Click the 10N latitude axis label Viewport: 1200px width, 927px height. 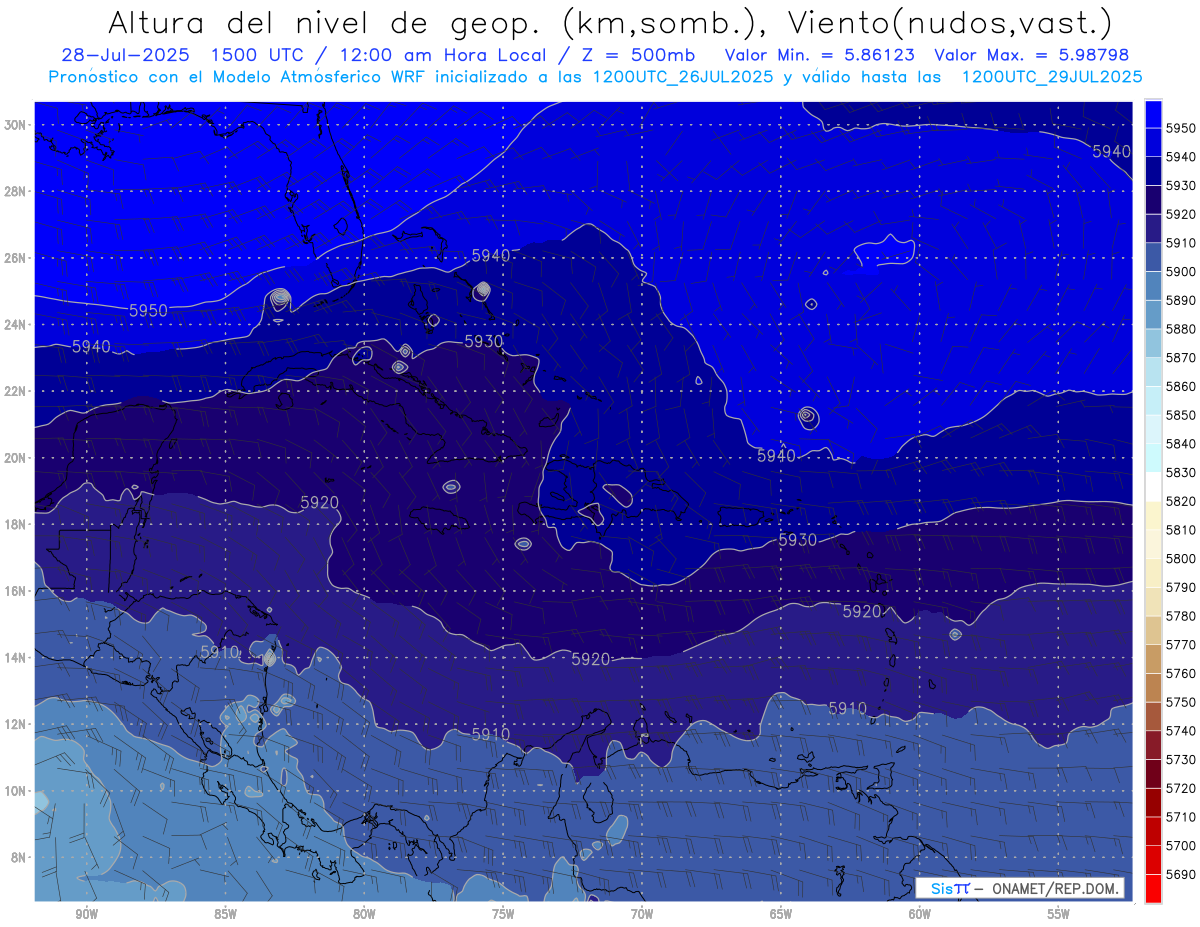pyautogui.click(x=14, y=791)
